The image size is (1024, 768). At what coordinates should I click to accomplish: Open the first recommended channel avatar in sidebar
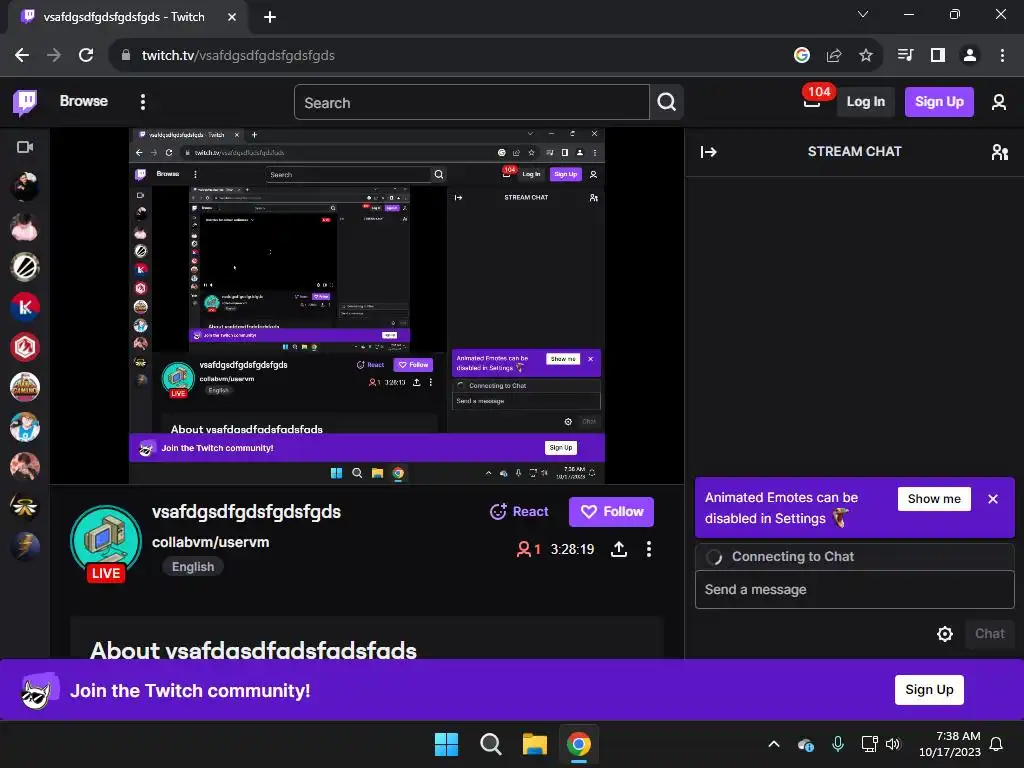[25, 187]
